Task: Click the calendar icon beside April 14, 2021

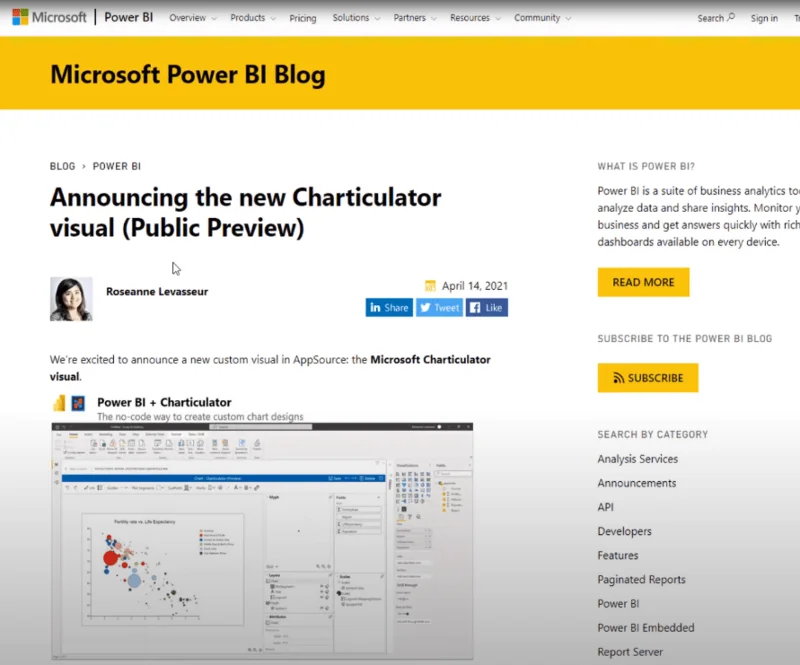Action: click(x=430, y=286)
